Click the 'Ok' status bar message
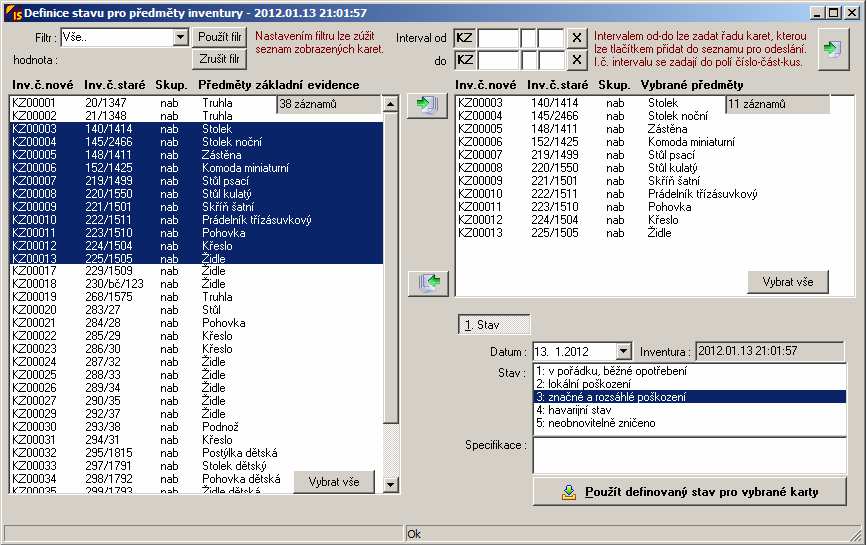This screenshot has height=545, width=867. 414,534
